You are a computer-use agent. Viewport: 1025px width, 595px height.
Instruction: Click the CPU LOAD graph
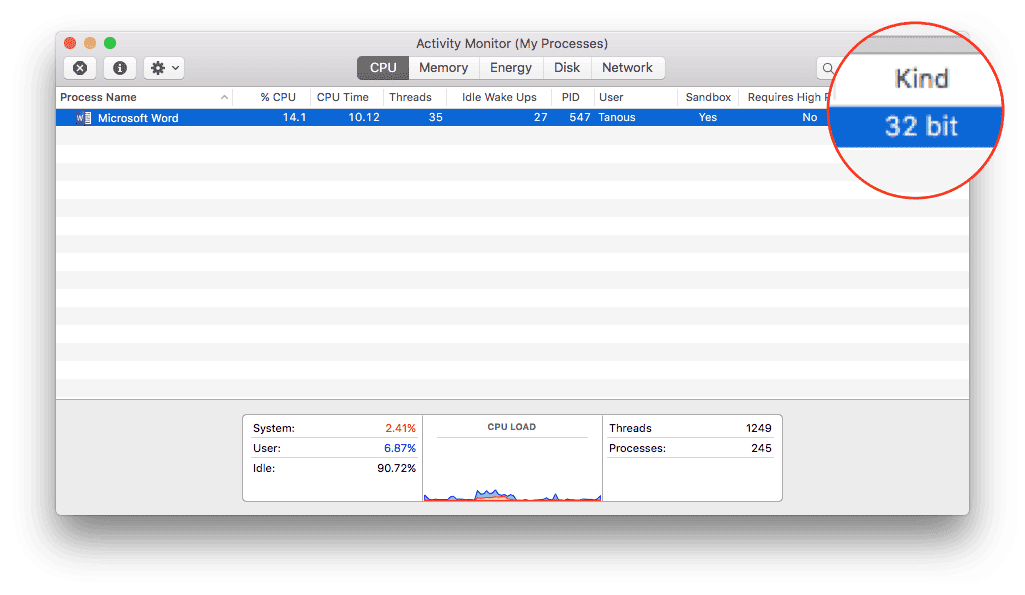pos(512,458)
